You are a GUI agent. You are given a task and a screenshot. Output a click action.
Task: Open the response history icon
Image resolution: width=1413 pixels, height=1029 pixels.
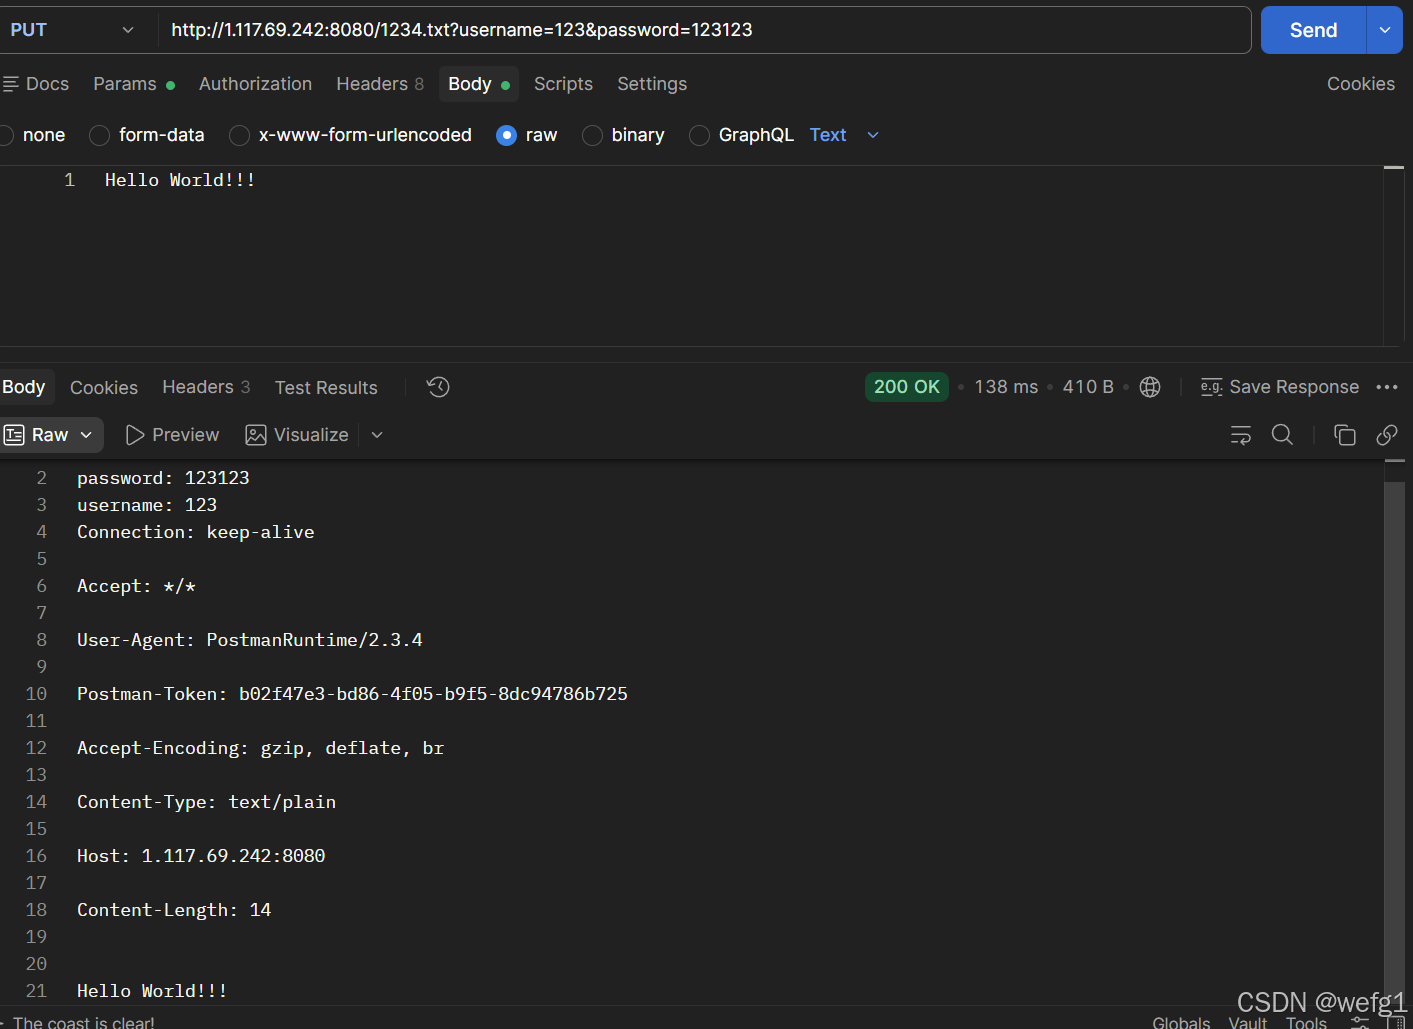[438, 387]
